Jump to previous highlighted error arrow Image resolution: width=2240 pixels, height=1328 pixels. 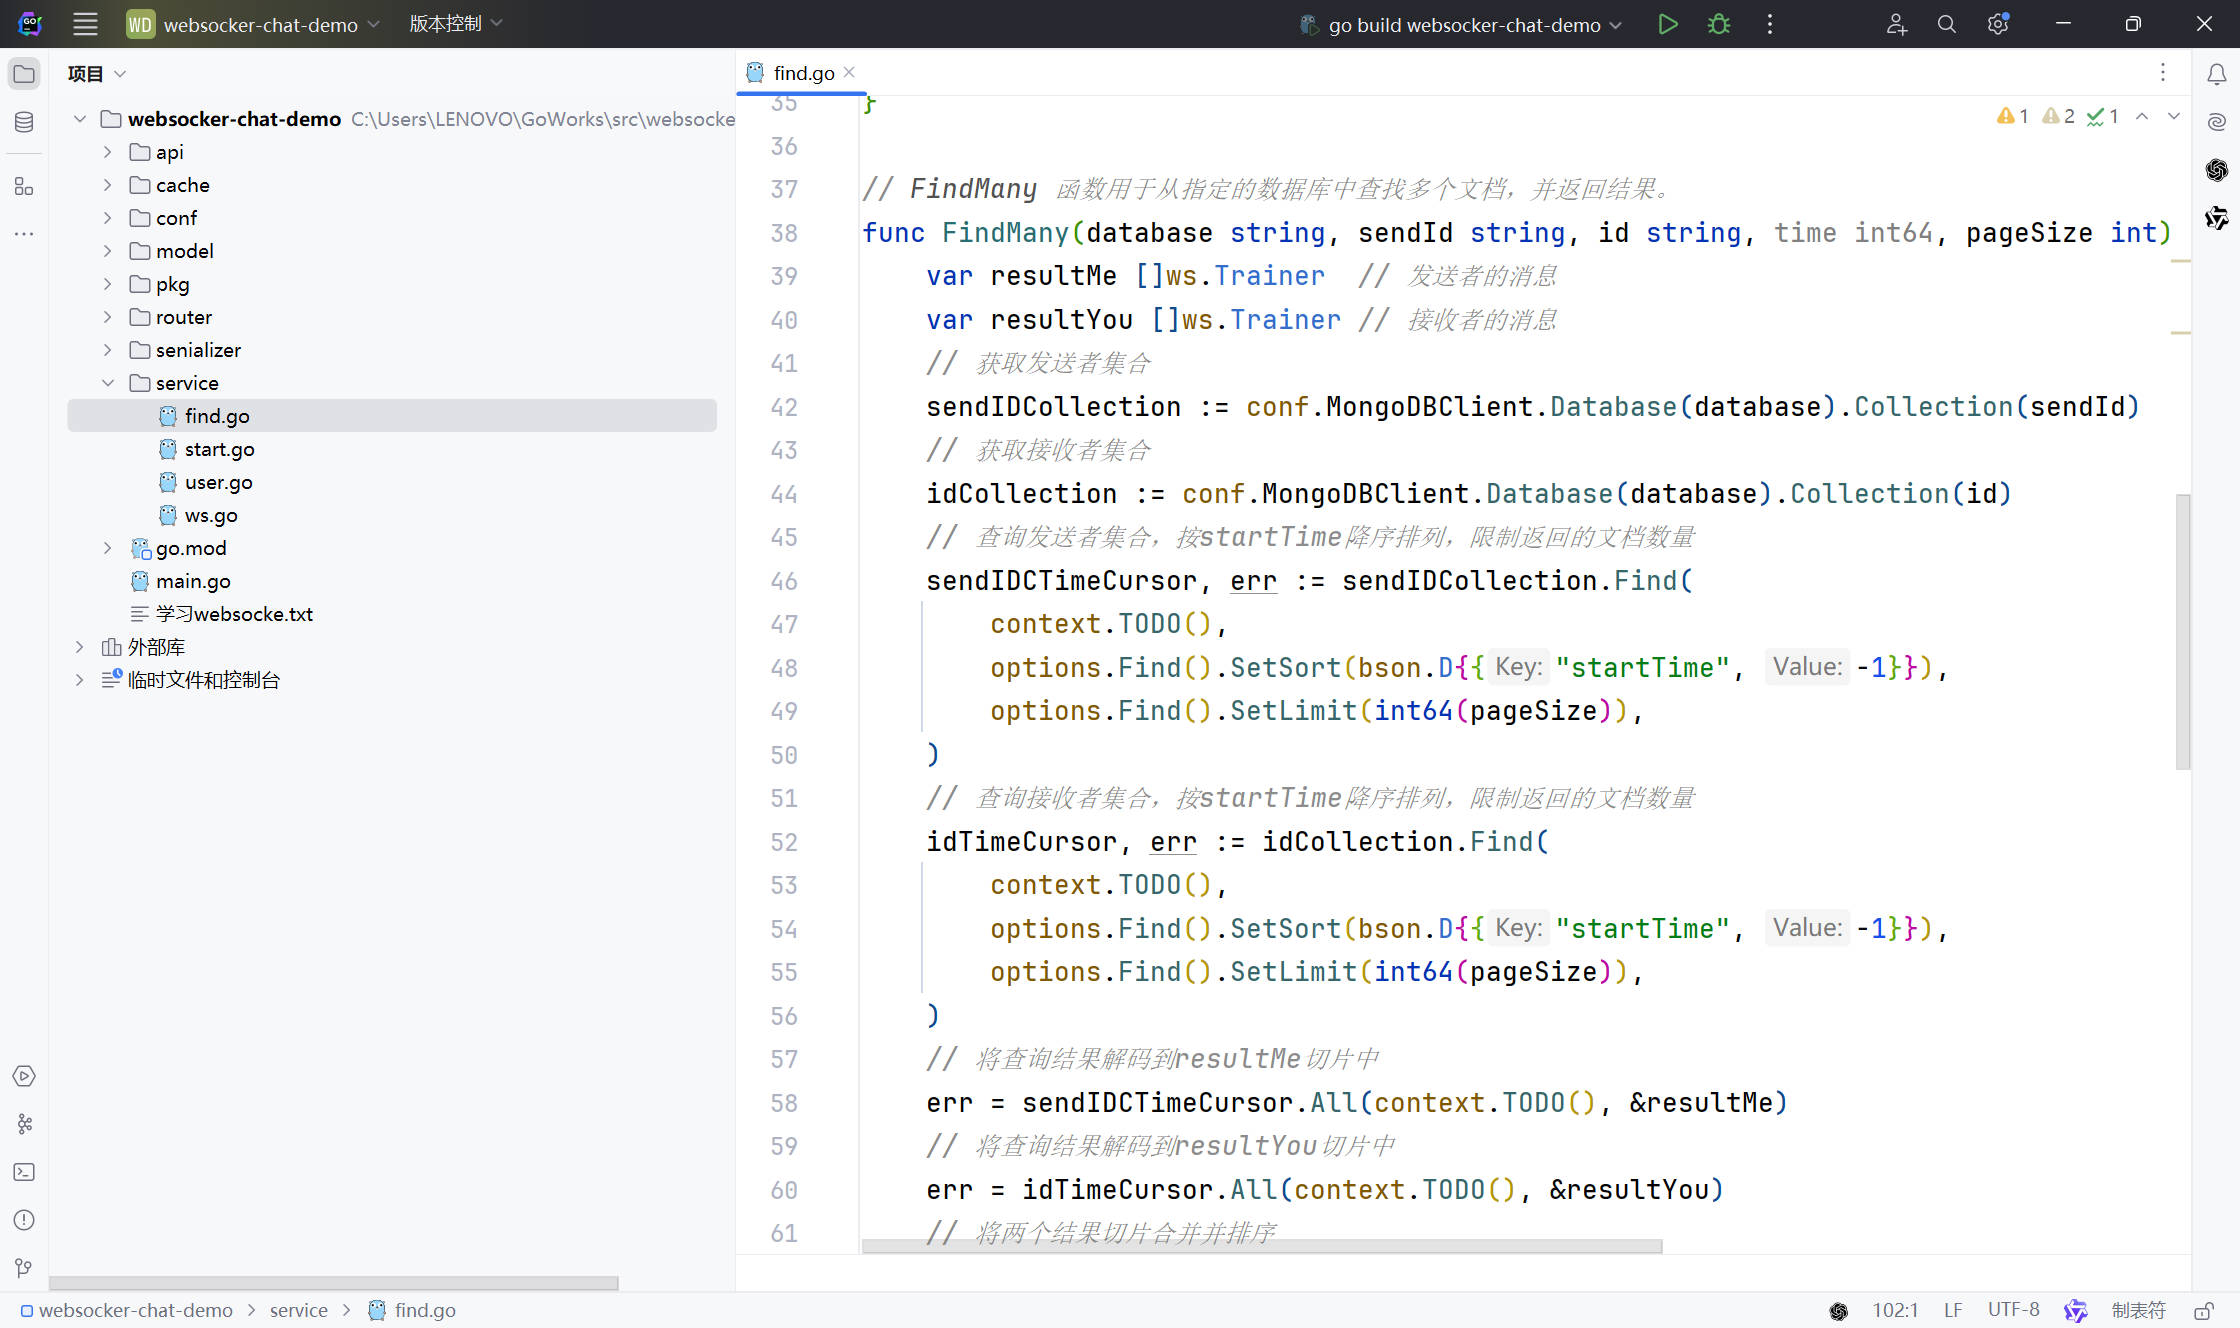pos(2142,116)
